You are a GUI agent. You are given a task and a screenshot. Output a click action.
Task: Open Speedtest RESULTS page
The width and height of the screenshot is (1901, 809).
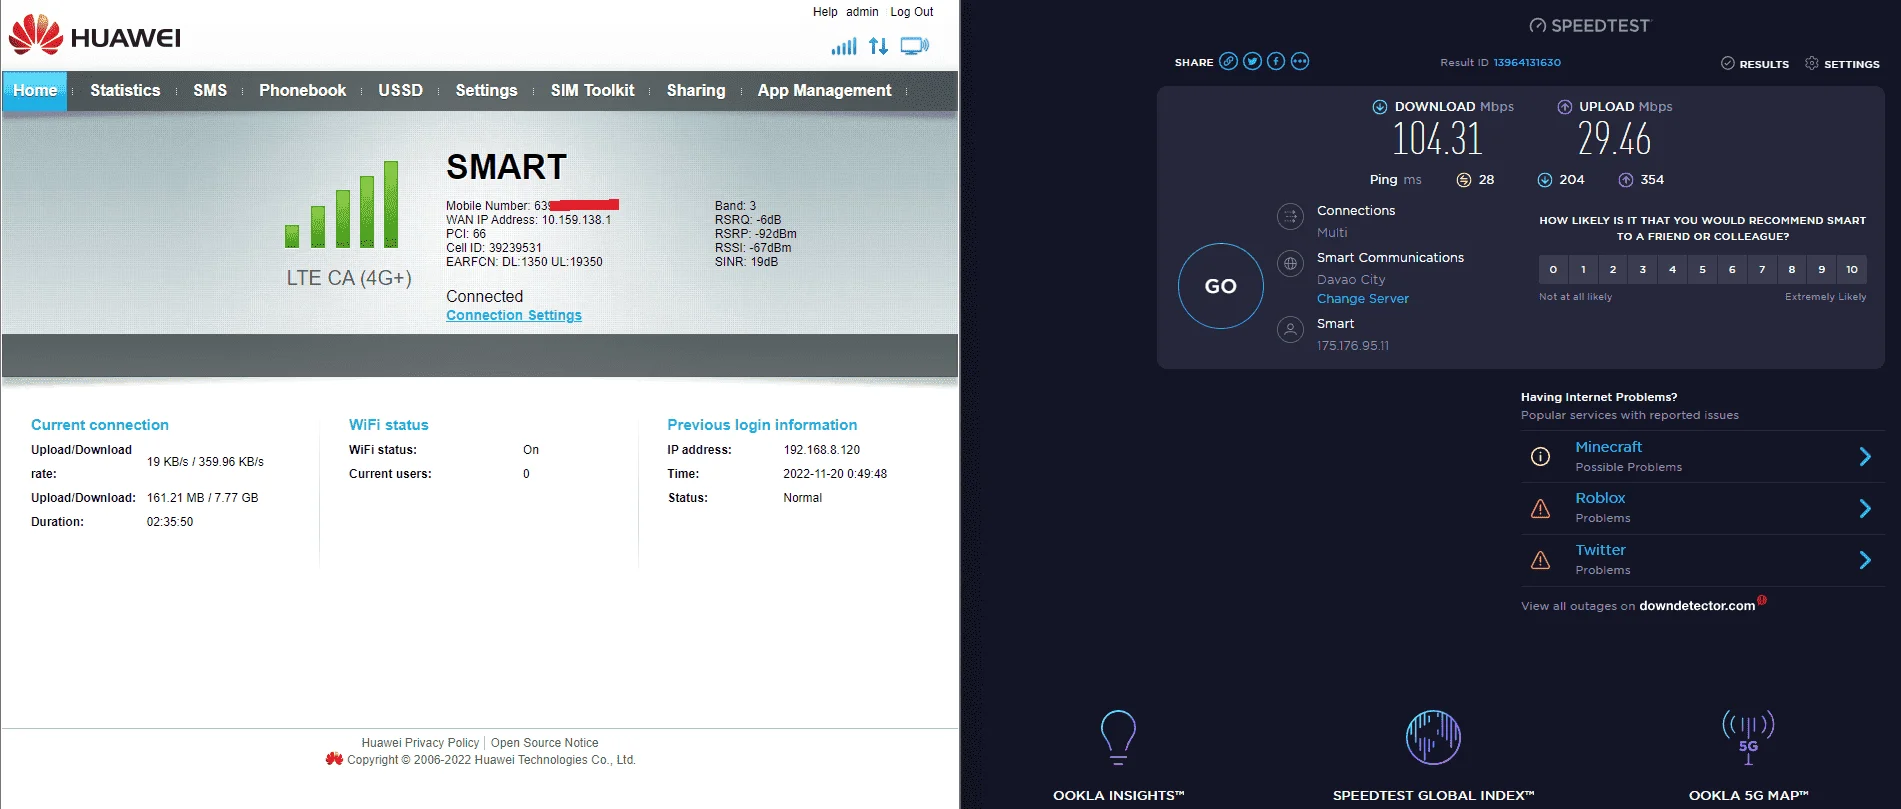pos(1755,63)
